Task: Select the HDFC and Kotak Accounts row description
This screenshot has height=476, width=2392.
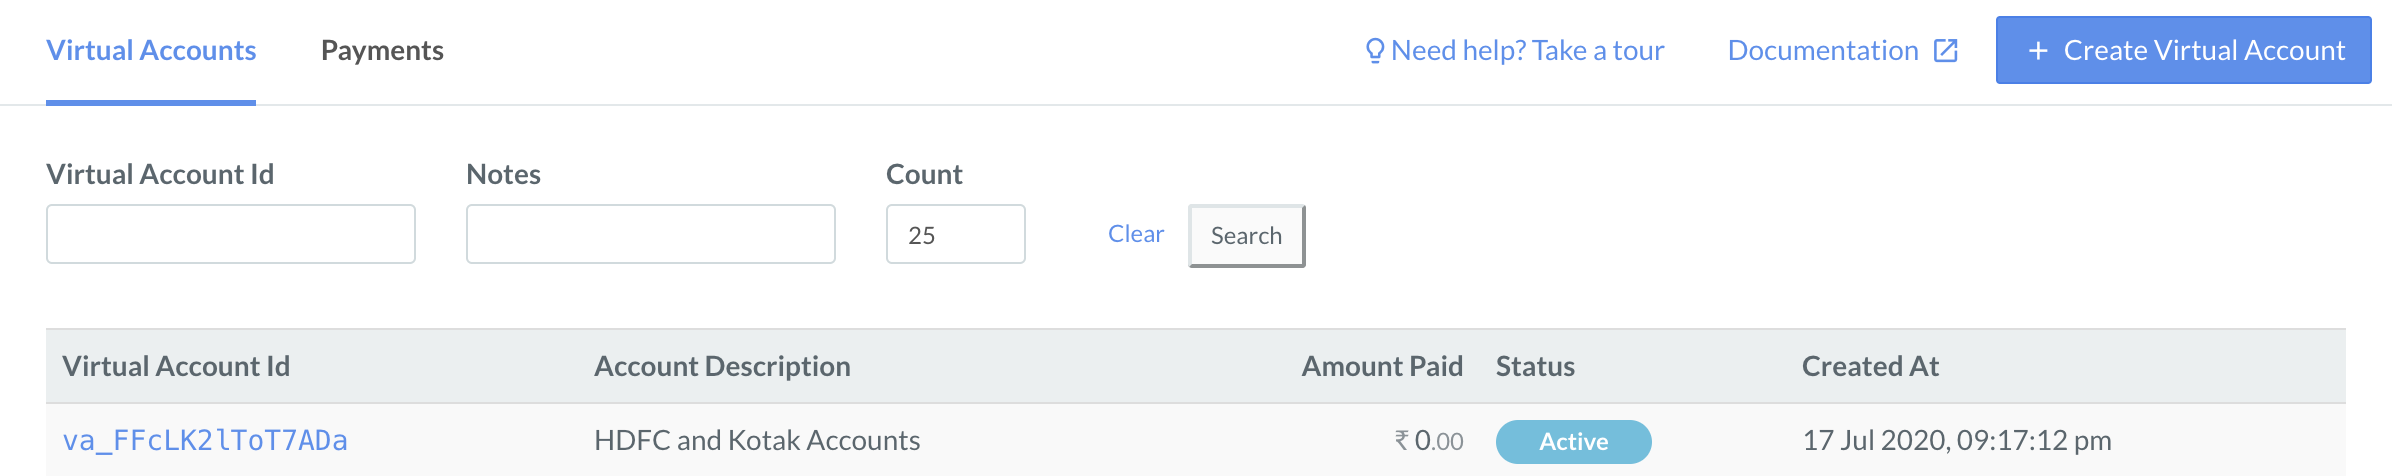Action: point(757,441)
